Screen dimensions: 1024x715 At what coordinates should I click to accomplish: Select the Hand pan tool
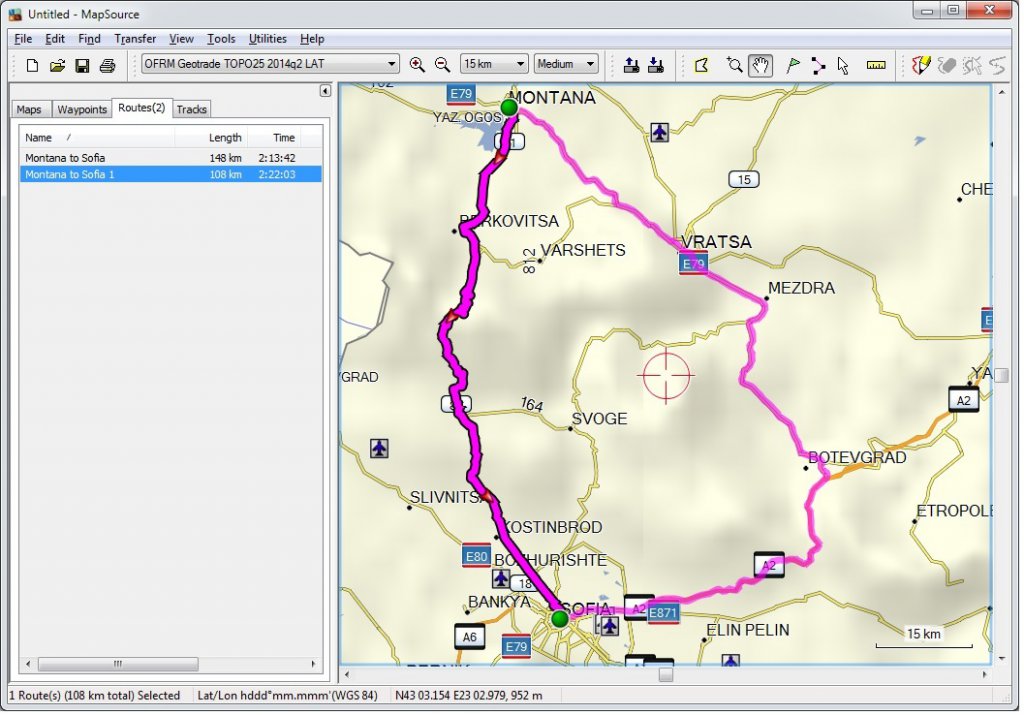761,65
